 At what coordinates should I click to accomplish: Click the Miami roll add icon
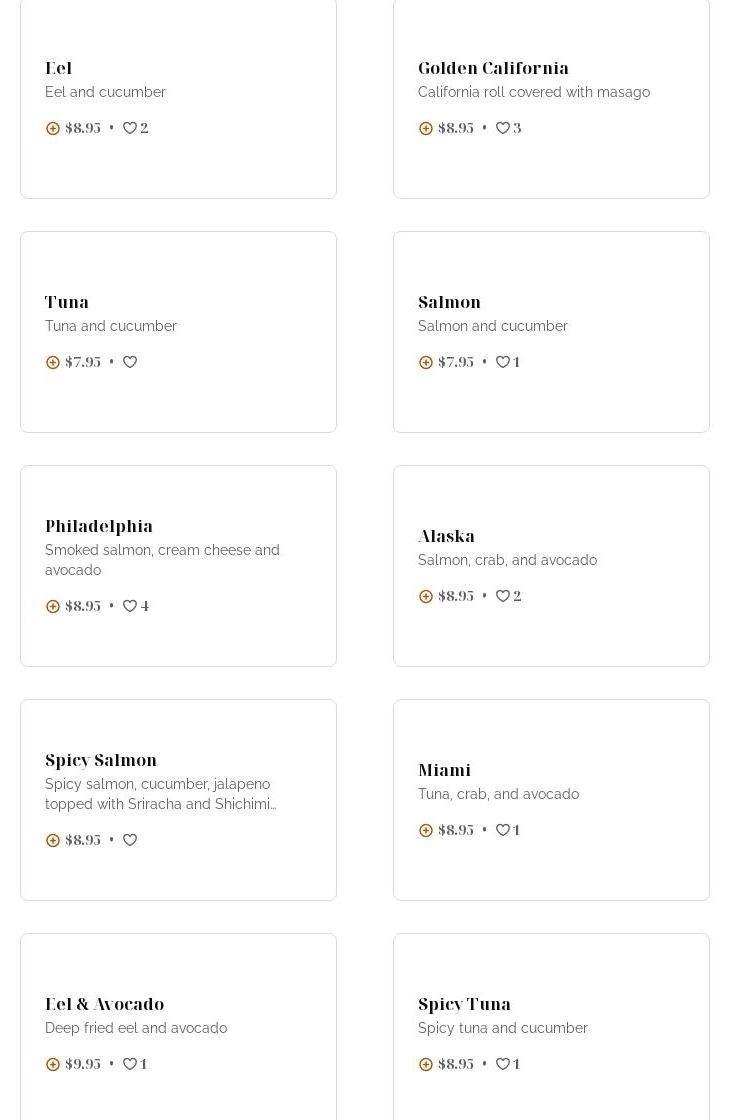point(426,830)
